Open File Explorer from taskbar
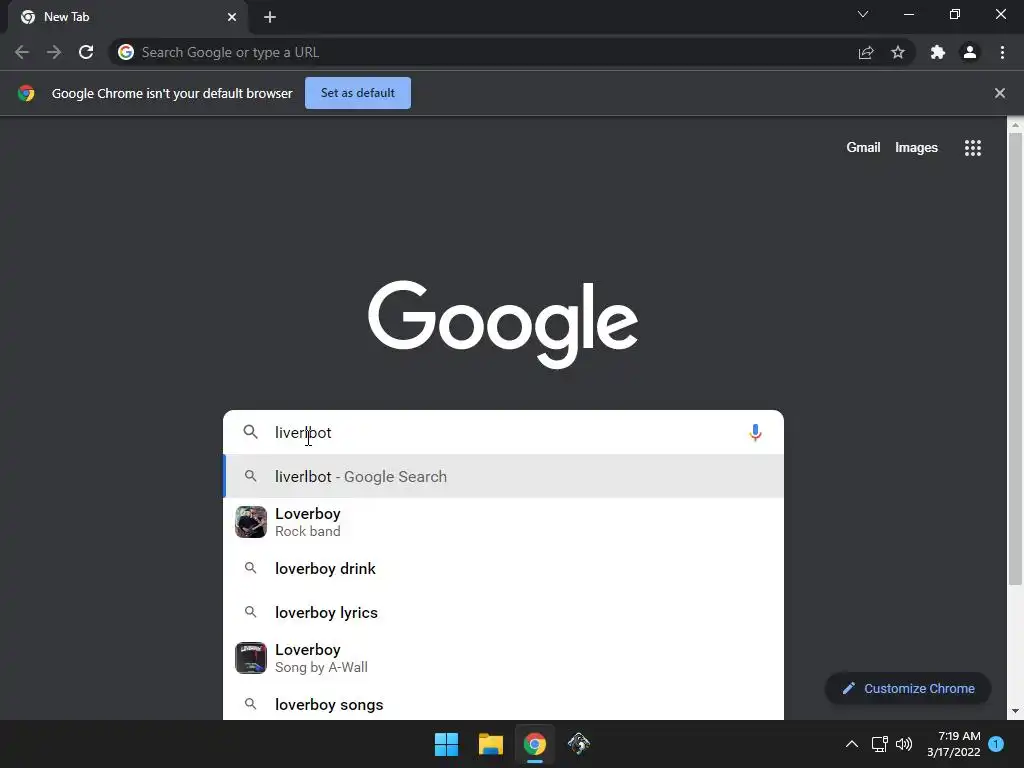 (490, 744)
